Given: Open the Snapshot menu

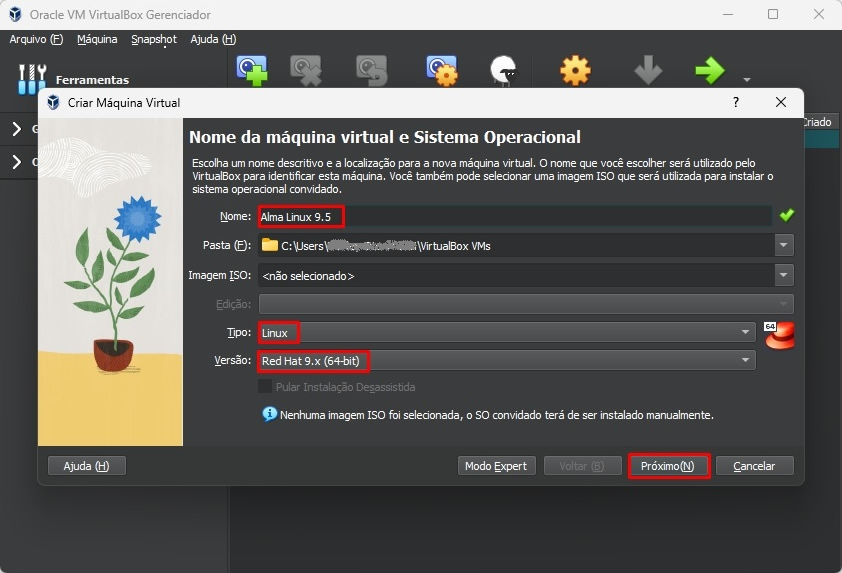Looking at the screenshot, I should pyautogui.click(x=154, y=39).
